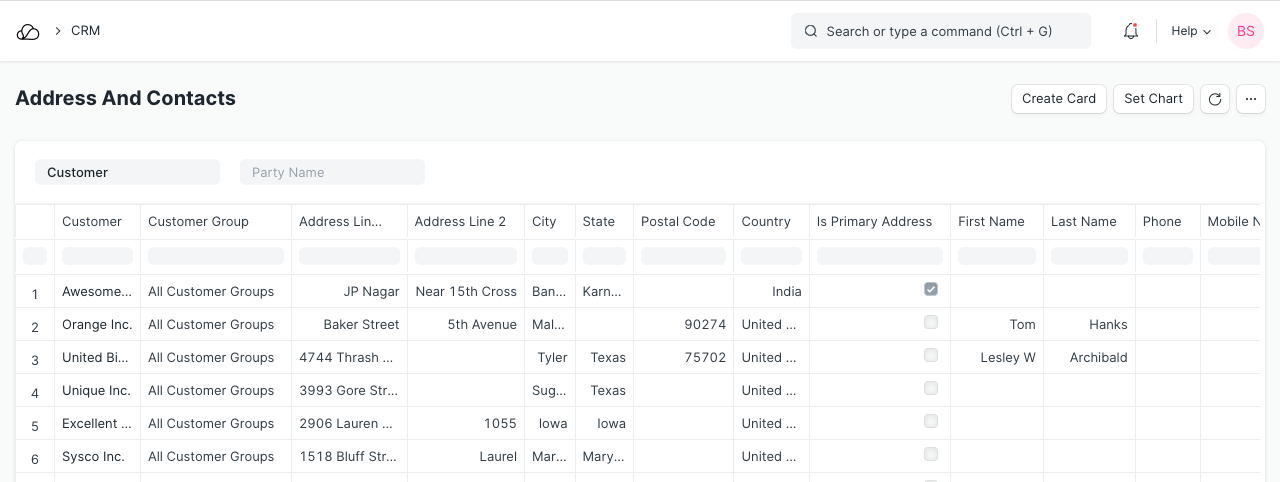The width and height of the screenshot is (1280, 482).
Task: Select the Sysco Inc. customer cell
Action: click(x=94, y=457)
